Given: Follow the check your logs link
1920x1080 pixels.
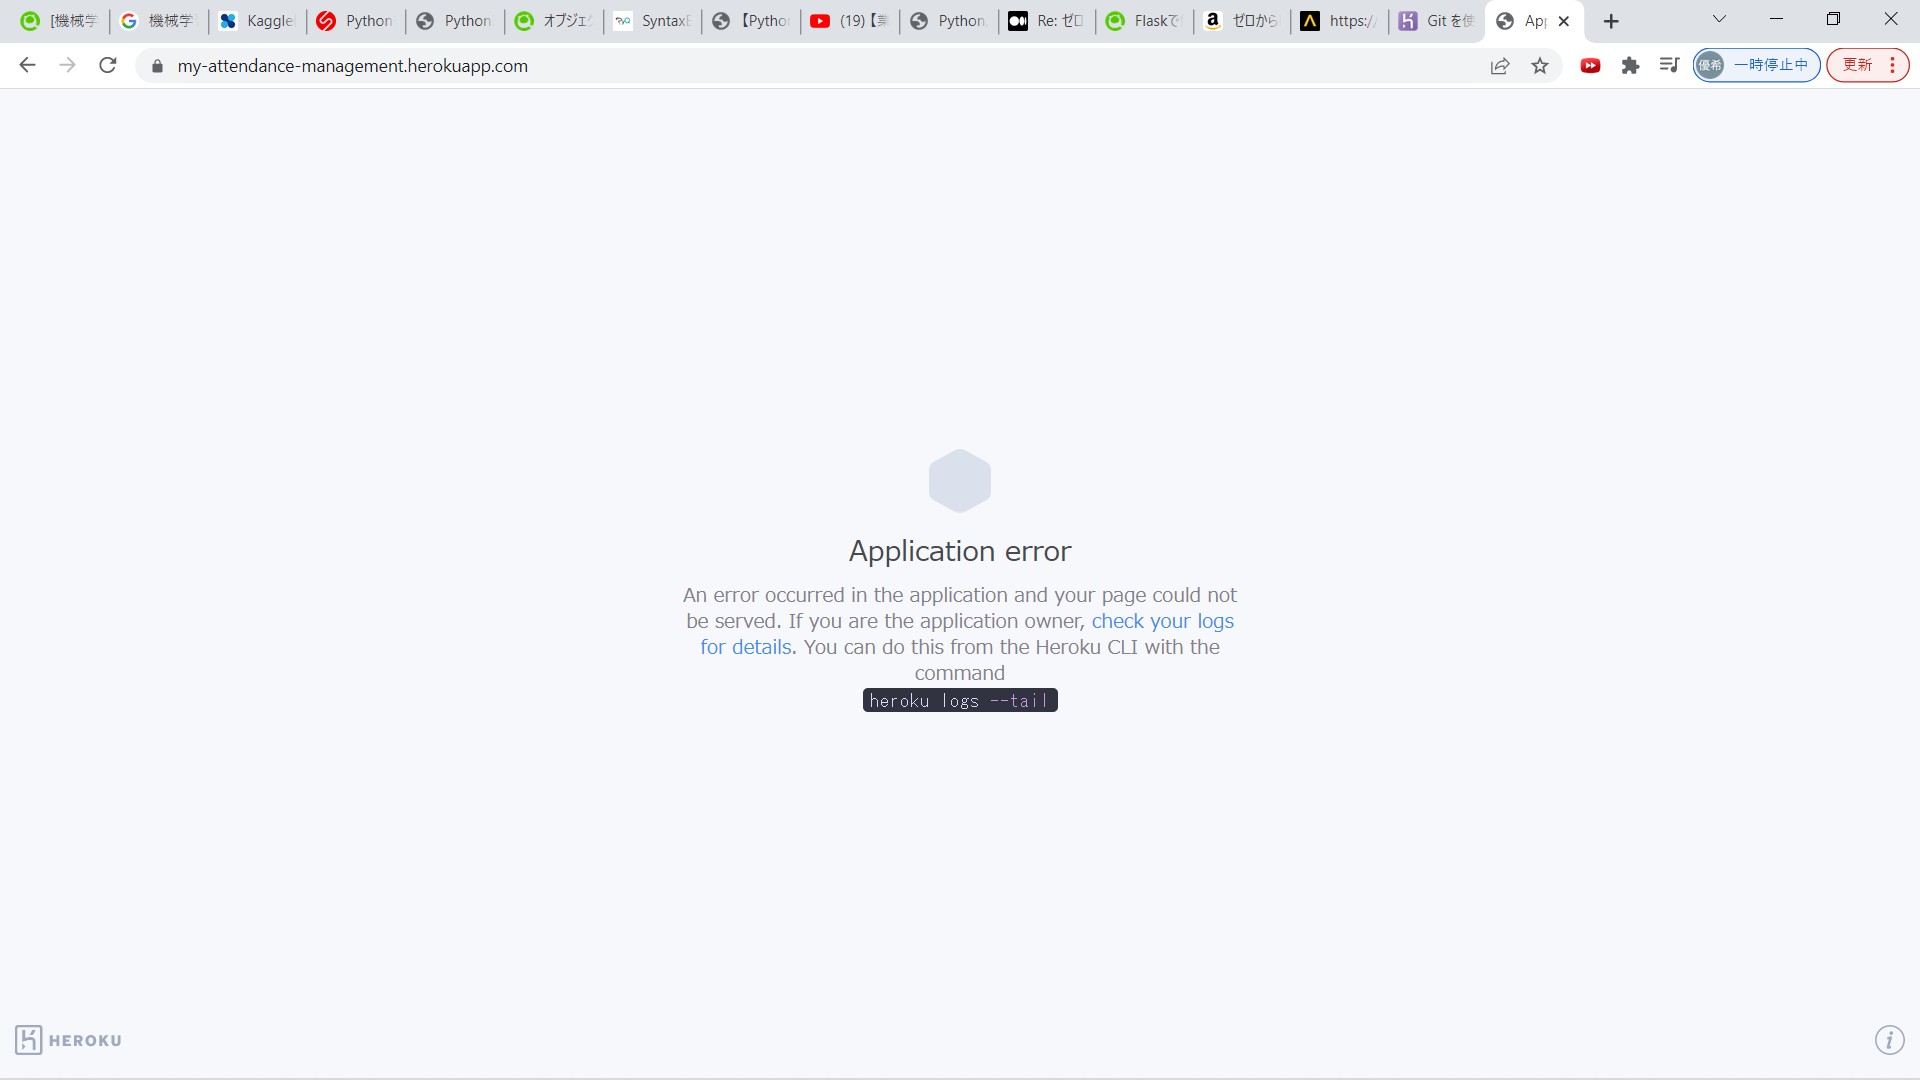Looking at the screenshot, I should [x=1162, y=621].
